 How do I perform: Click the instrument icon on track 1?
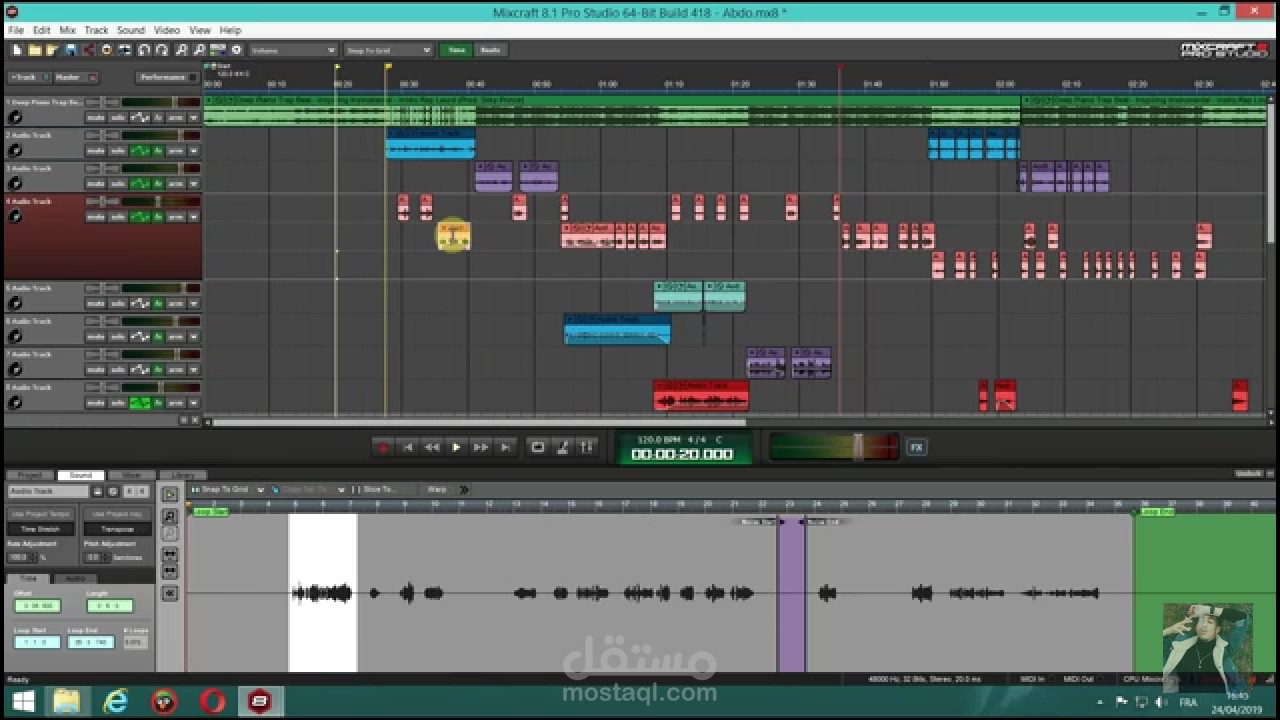pyautogui.click(x=14, y=118)
